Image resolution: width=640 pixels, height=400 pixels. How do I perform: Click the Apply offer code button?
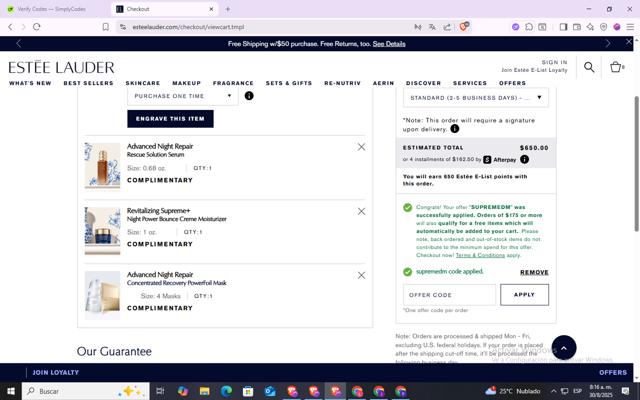click(524, 295)
